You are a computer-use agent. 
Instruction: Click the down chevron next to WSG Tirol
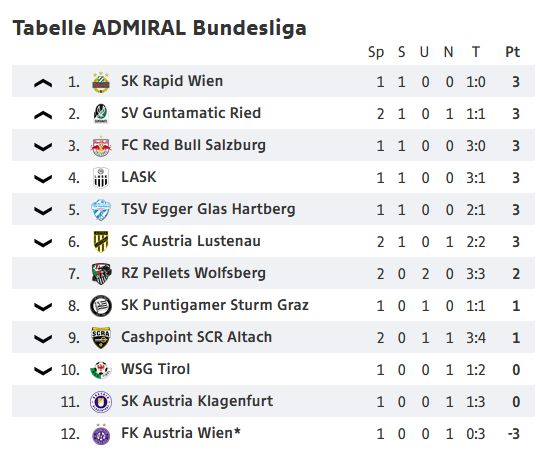[x=43, y=371]
